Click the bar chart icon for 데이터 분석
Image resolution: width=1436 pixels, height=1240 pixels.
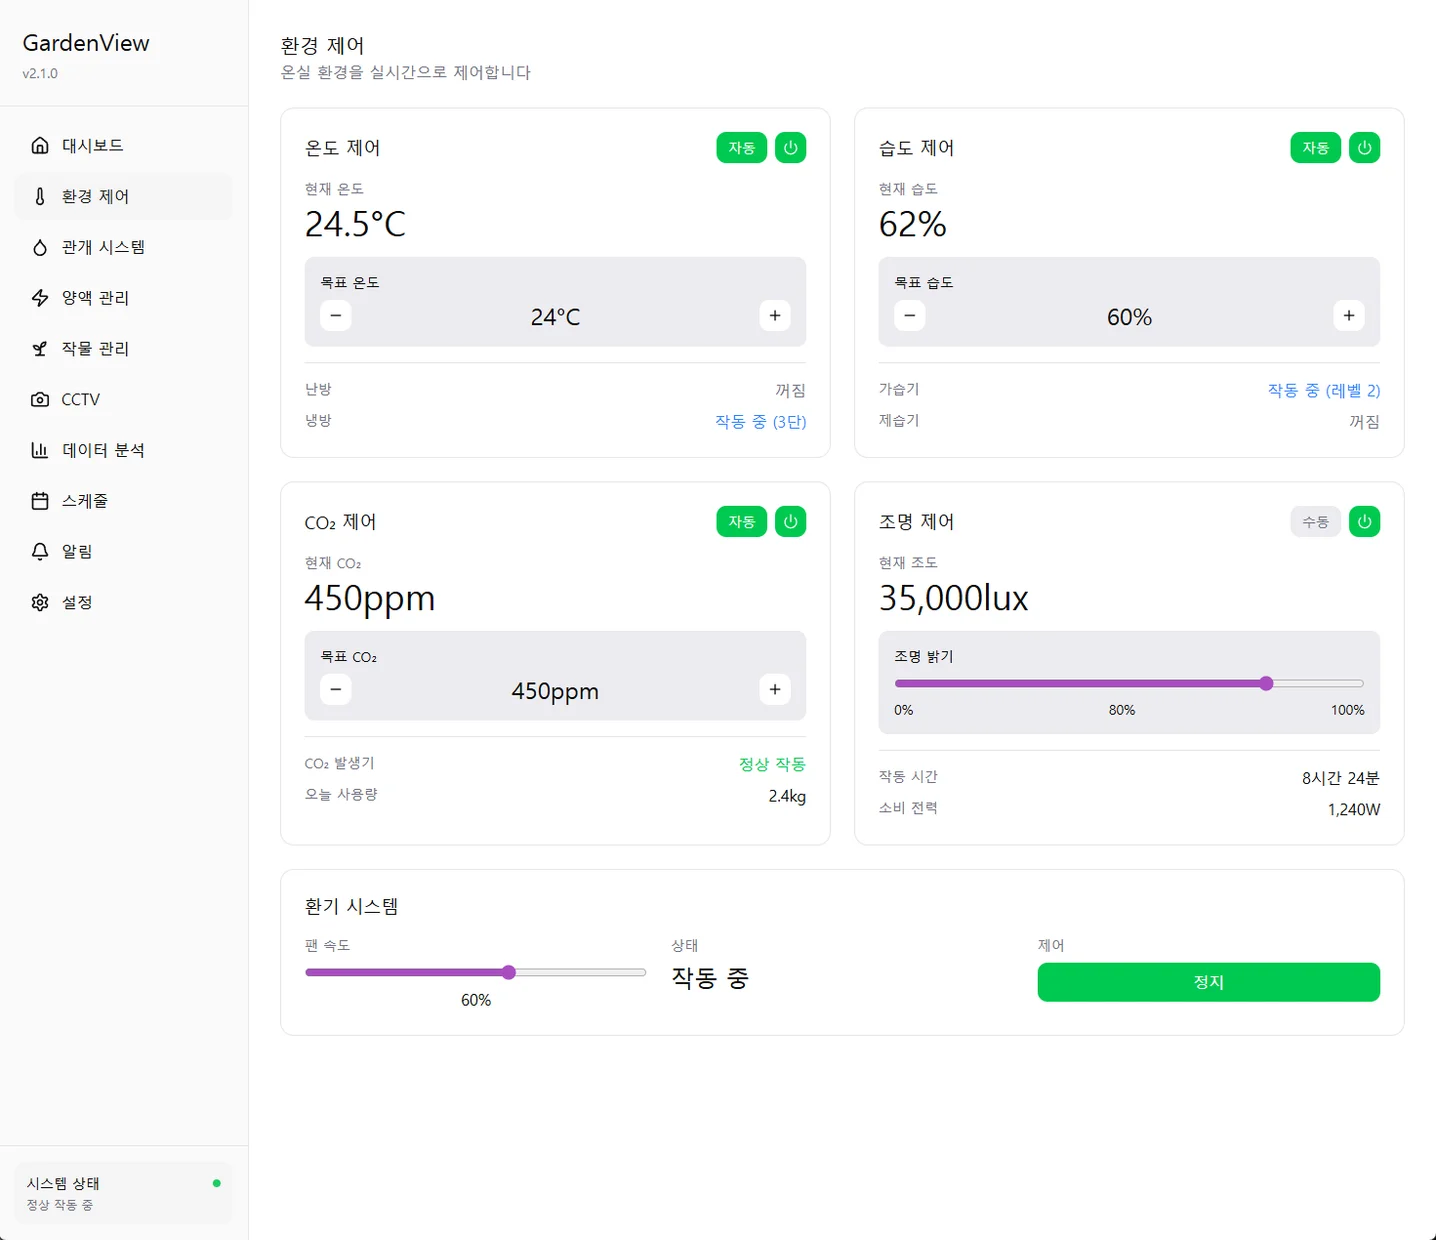point(40,450)
